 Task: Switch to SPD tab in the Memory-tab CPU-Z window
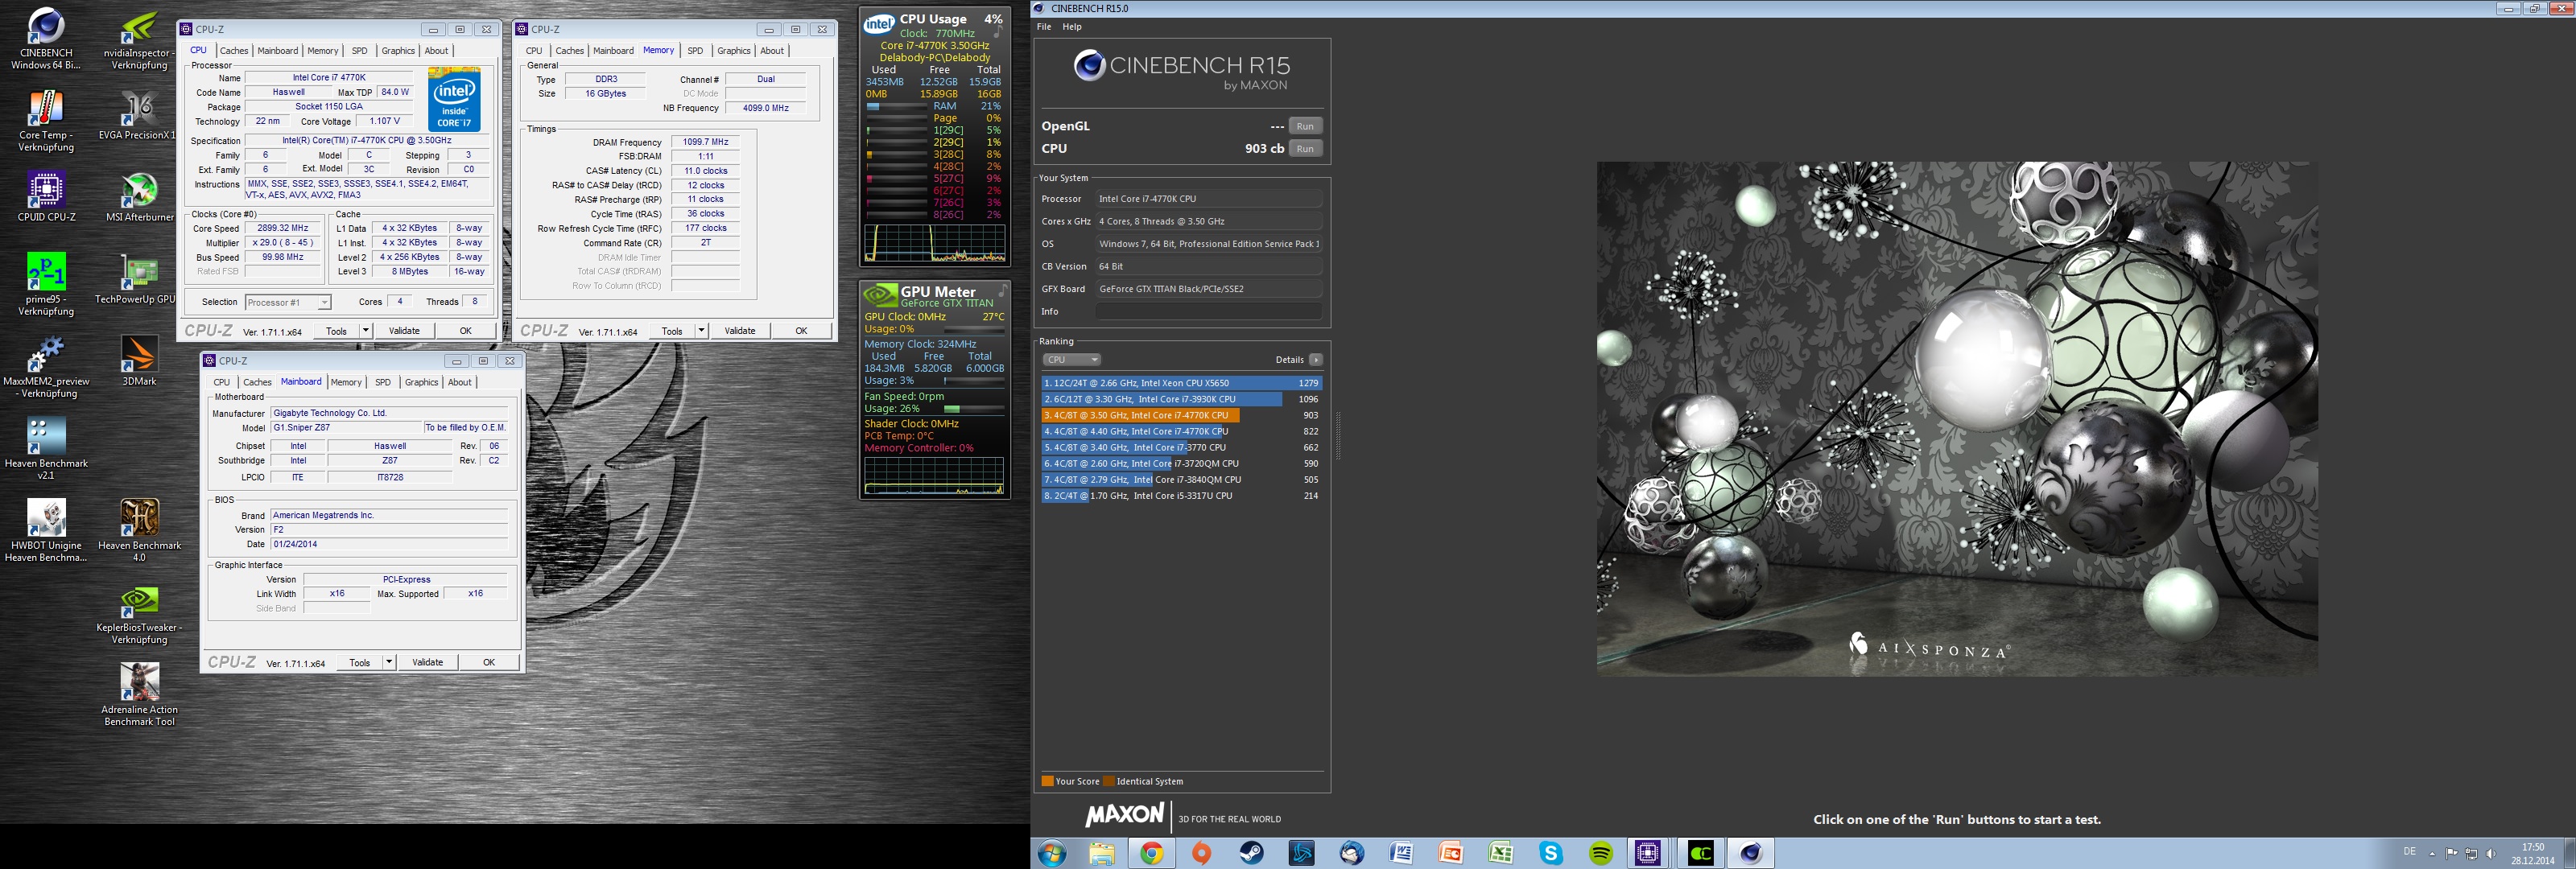point(695,51)
